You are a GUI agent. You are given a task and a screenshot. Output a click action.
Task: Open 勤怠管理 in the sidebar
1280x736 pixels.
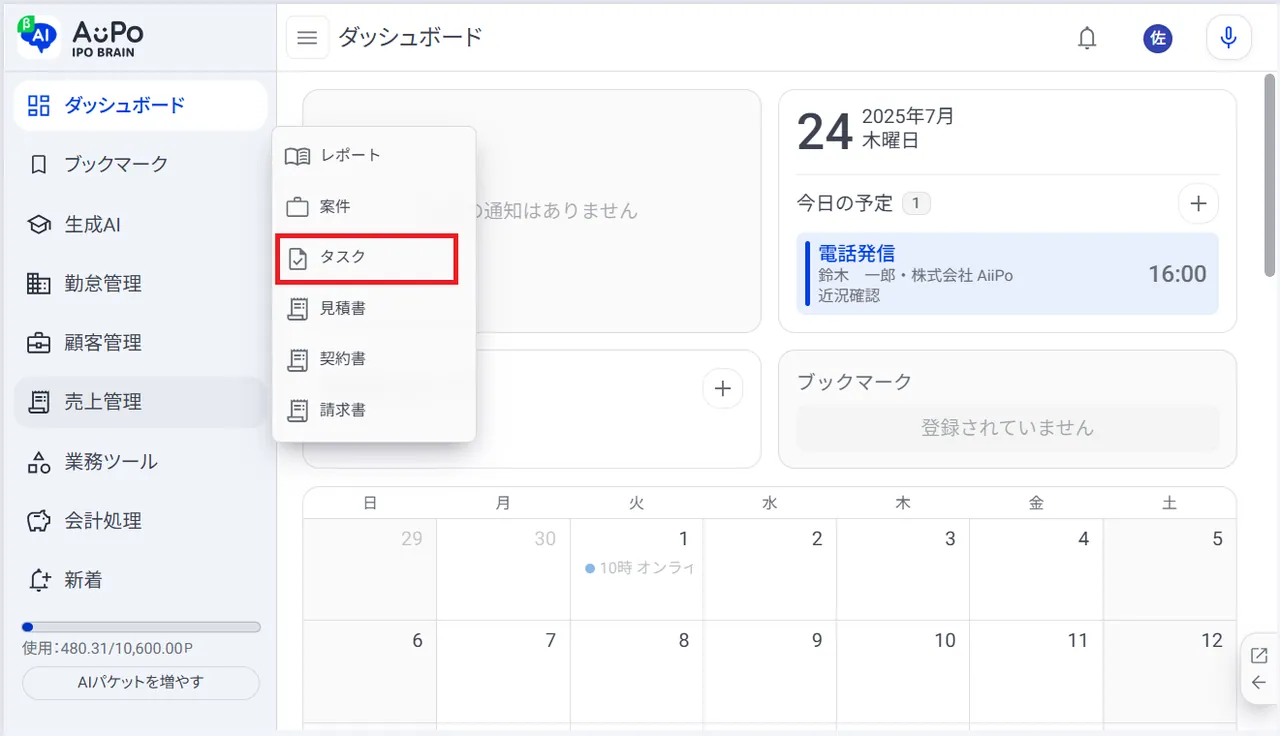pos(140,283)
